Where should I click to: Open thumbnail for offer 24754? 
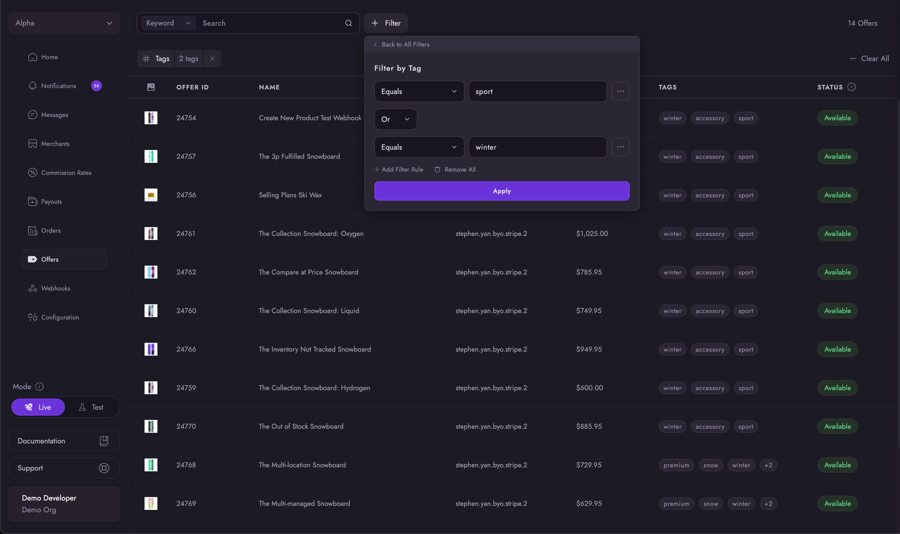(x=151, y=118)
